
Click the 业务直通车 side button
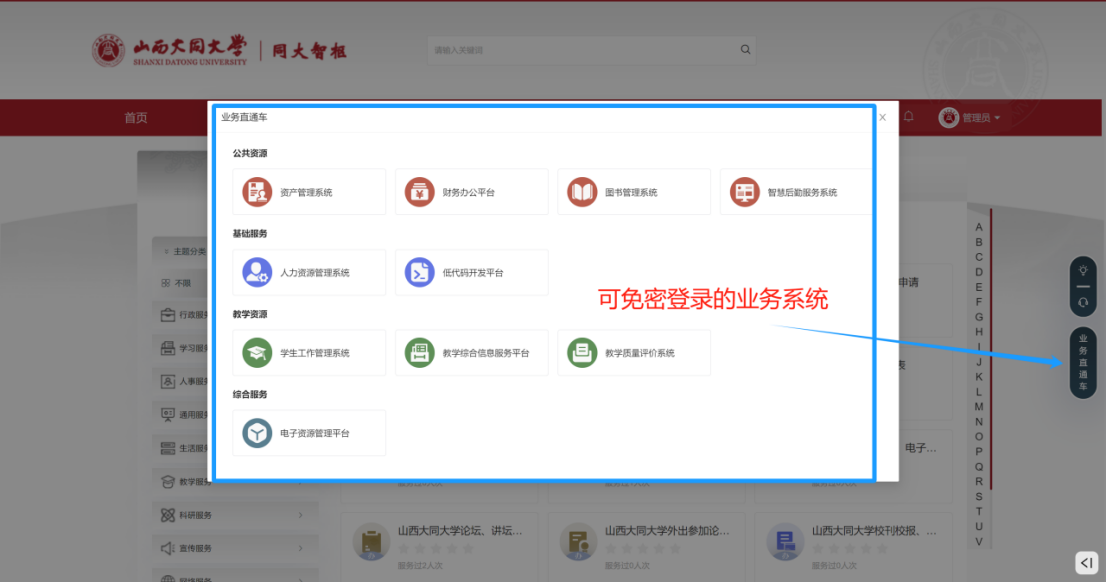click(x=1083, y=362)
